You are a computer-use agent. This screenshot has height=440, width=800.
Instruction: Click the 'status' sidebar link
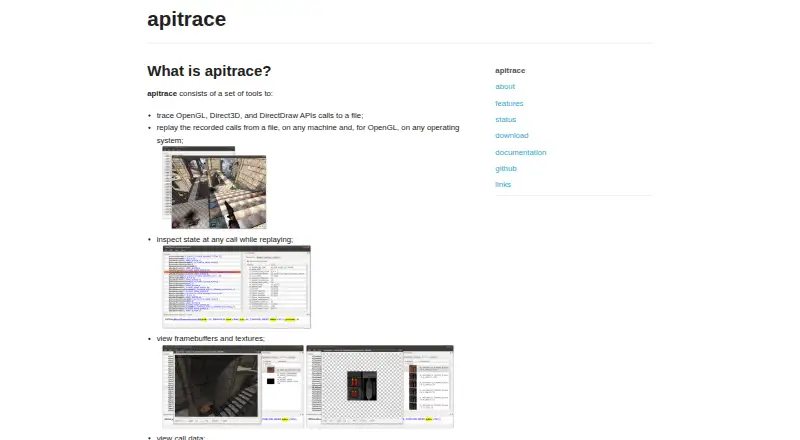505,119
